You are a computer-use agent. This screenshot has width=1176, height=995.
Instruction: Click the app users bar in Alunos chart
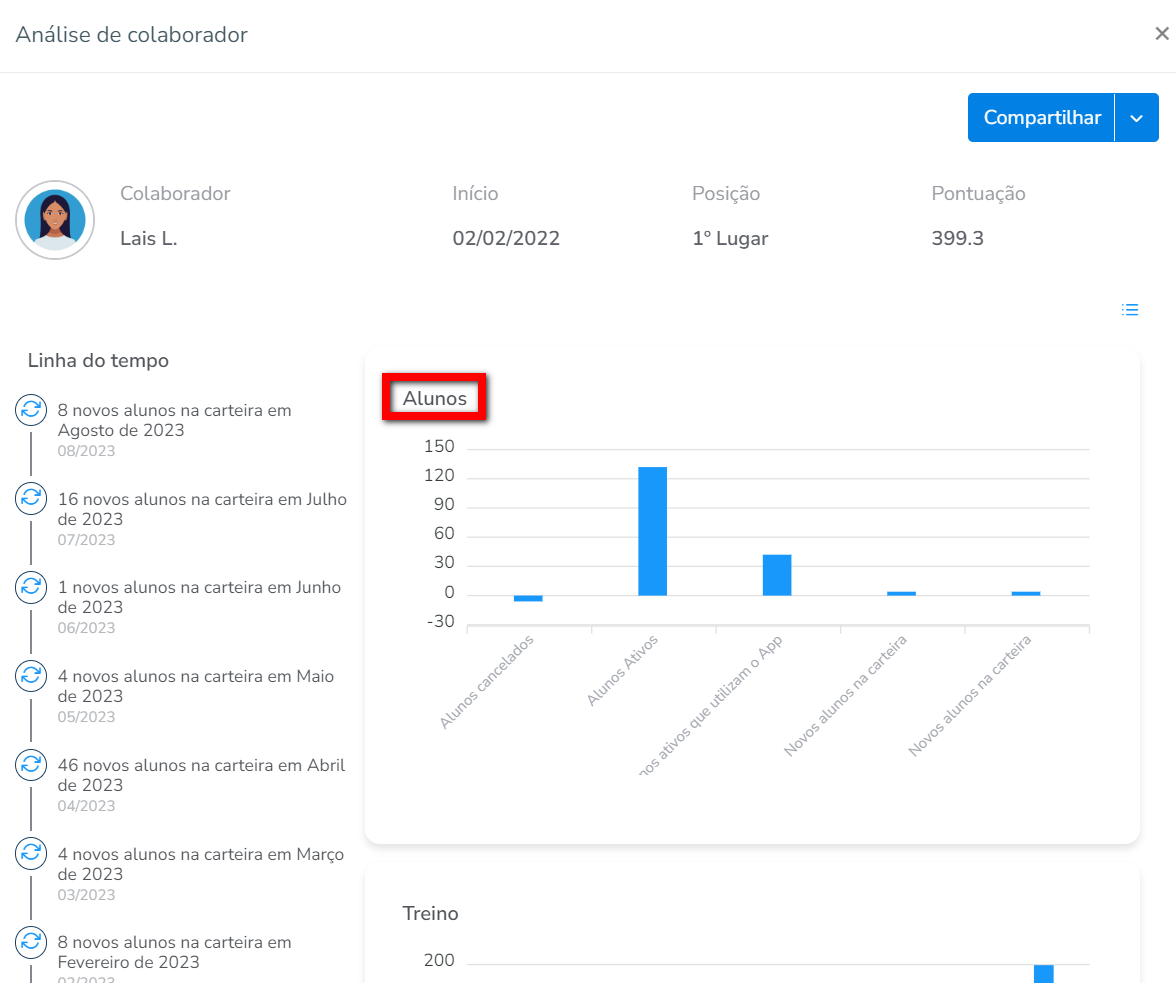pos(777,575)
